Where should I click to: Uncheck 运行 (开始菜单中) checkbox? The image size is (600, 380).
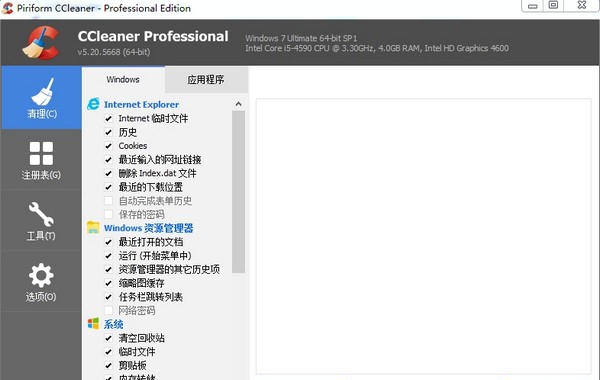click(109, 256)
